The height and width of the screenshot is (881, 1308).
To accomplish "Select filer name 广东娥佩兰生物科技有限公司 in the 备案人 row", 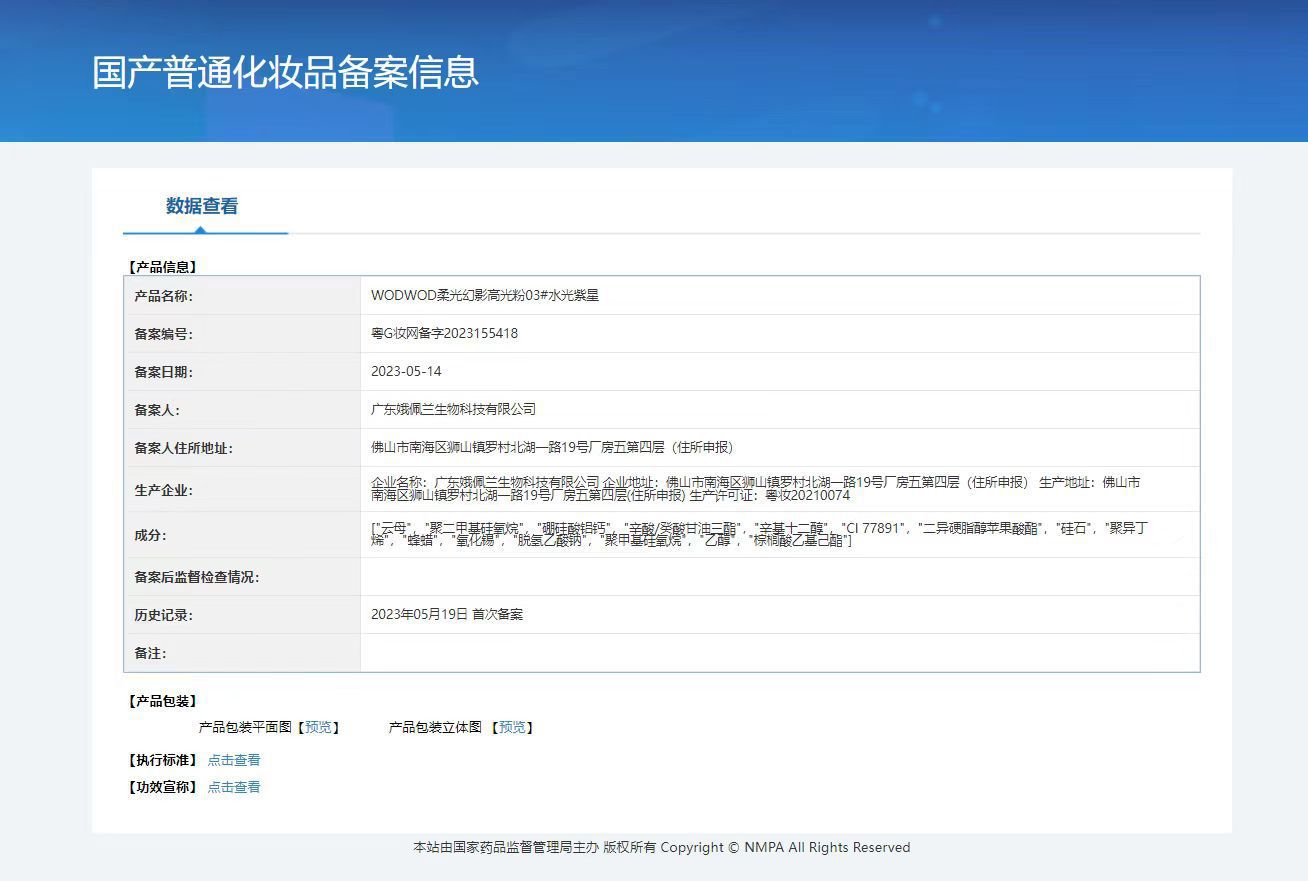I will tap(453, 410).
